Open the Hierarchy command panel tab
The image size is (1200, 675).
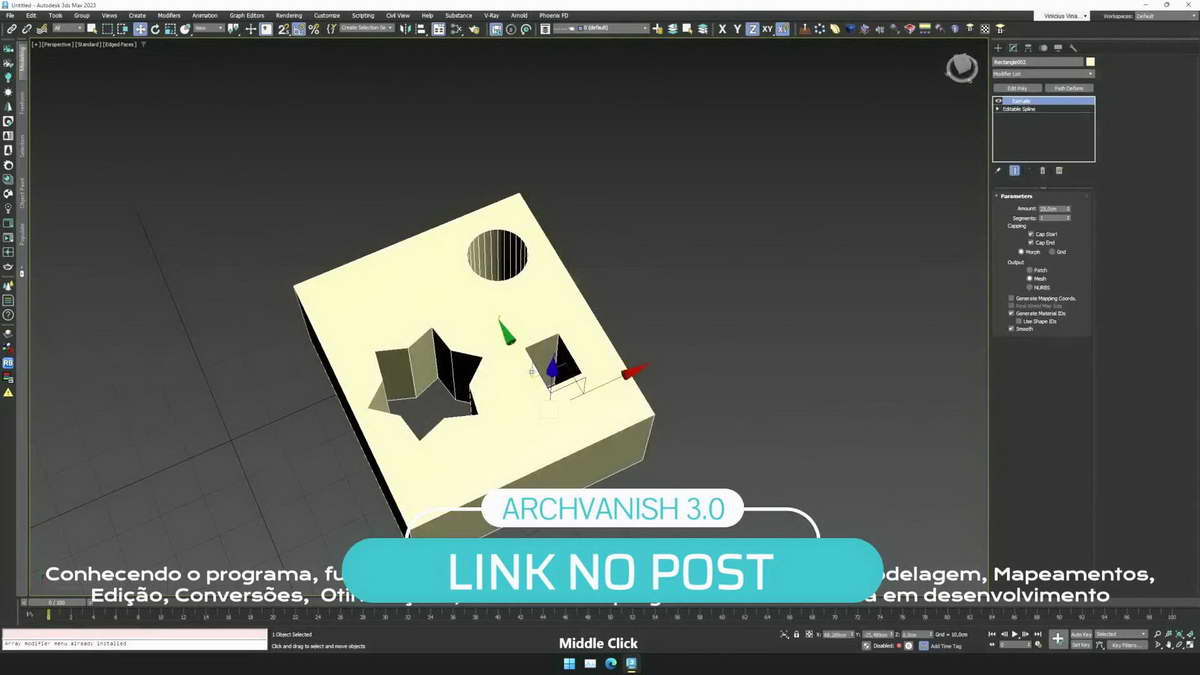1028,48
